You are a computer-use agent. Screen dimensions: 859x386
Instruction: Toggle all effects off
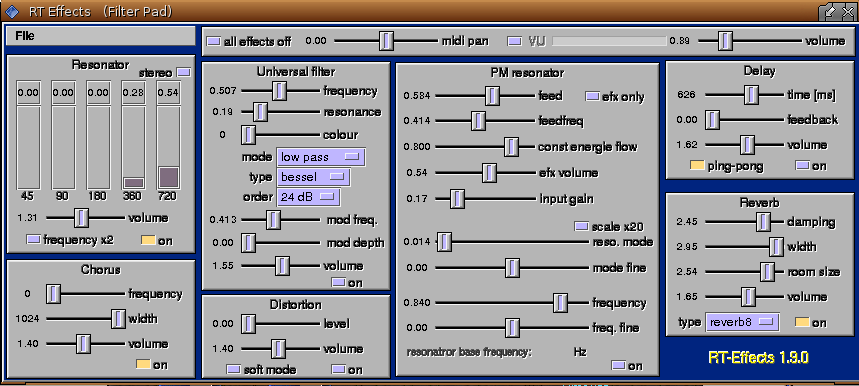pyautogui.click(x=214, y=41)
